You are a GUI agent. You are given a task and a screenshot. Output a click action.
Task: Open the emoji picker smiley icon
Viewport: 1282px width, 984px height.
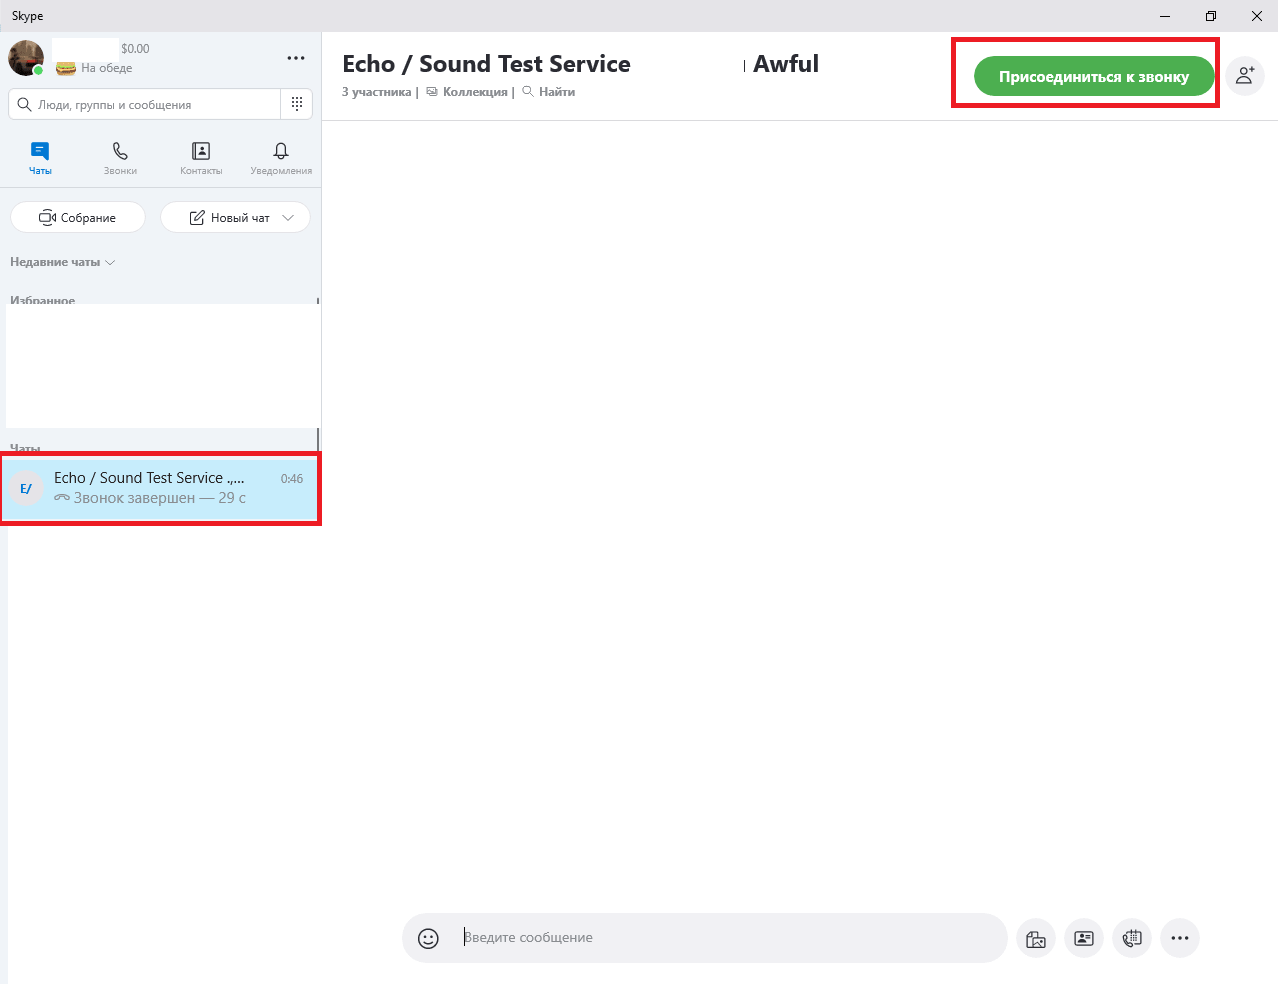(x=428, y=938)
